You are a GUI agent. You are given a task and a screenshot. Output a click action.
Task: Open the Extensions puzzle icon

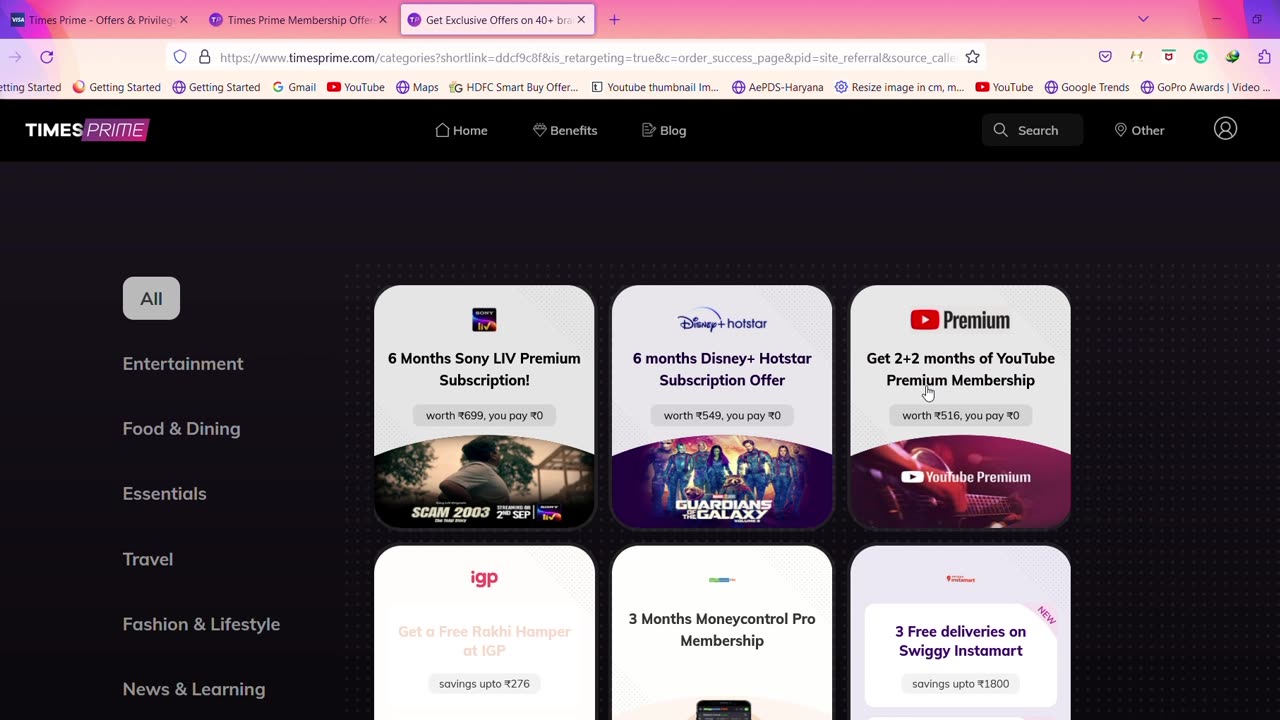[1264, 57]
